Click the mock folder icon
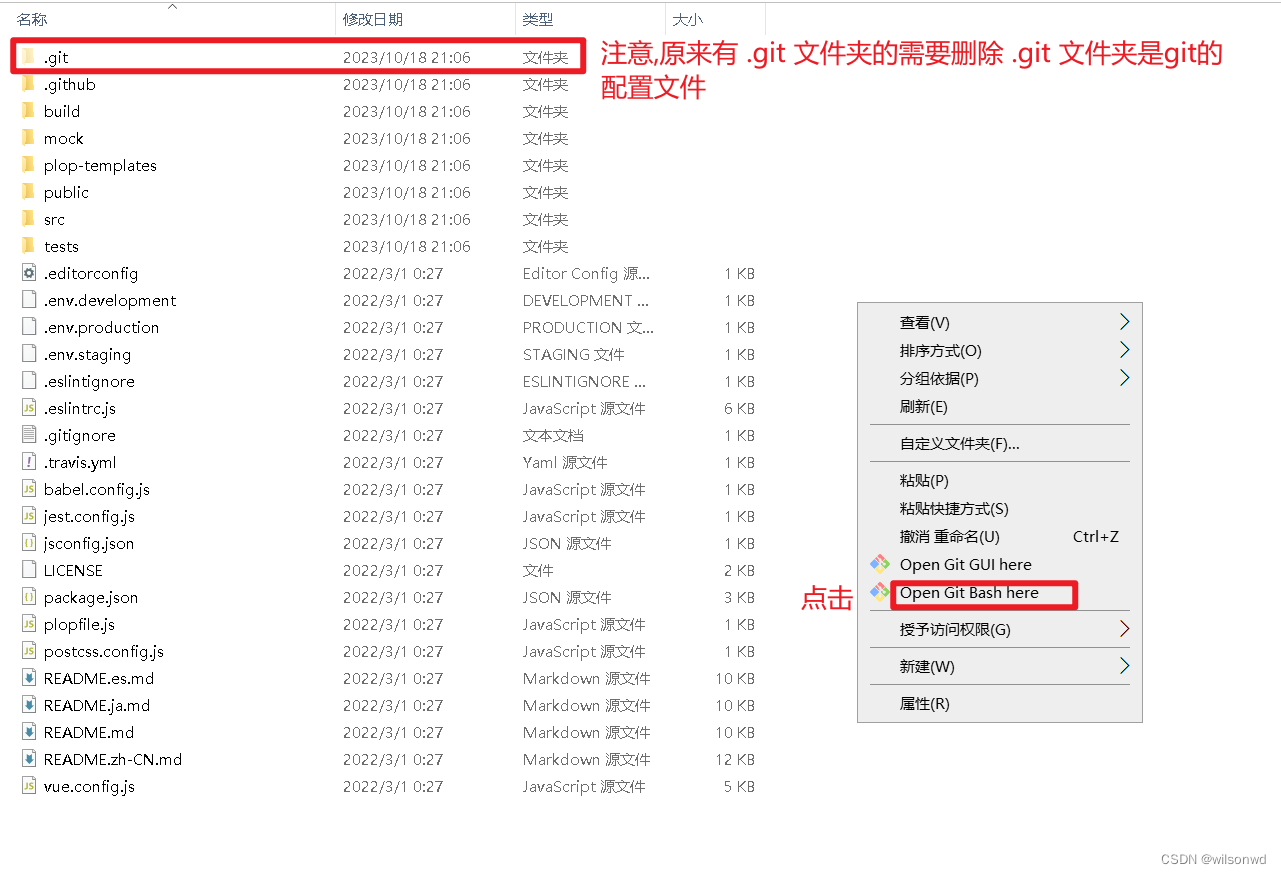The height and width of the screenshot is (874, 1281). [x=28, y=138]
